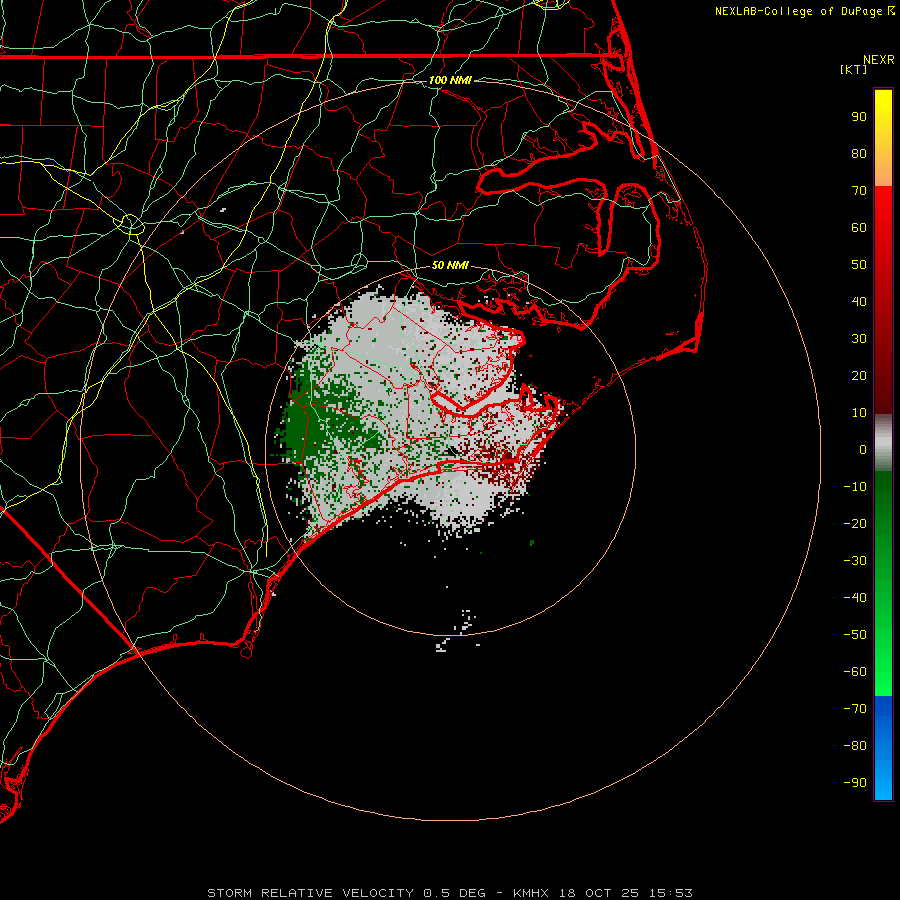900x900 pixels.
Task: Click the [KT] units label
Action: coord(853,69)
